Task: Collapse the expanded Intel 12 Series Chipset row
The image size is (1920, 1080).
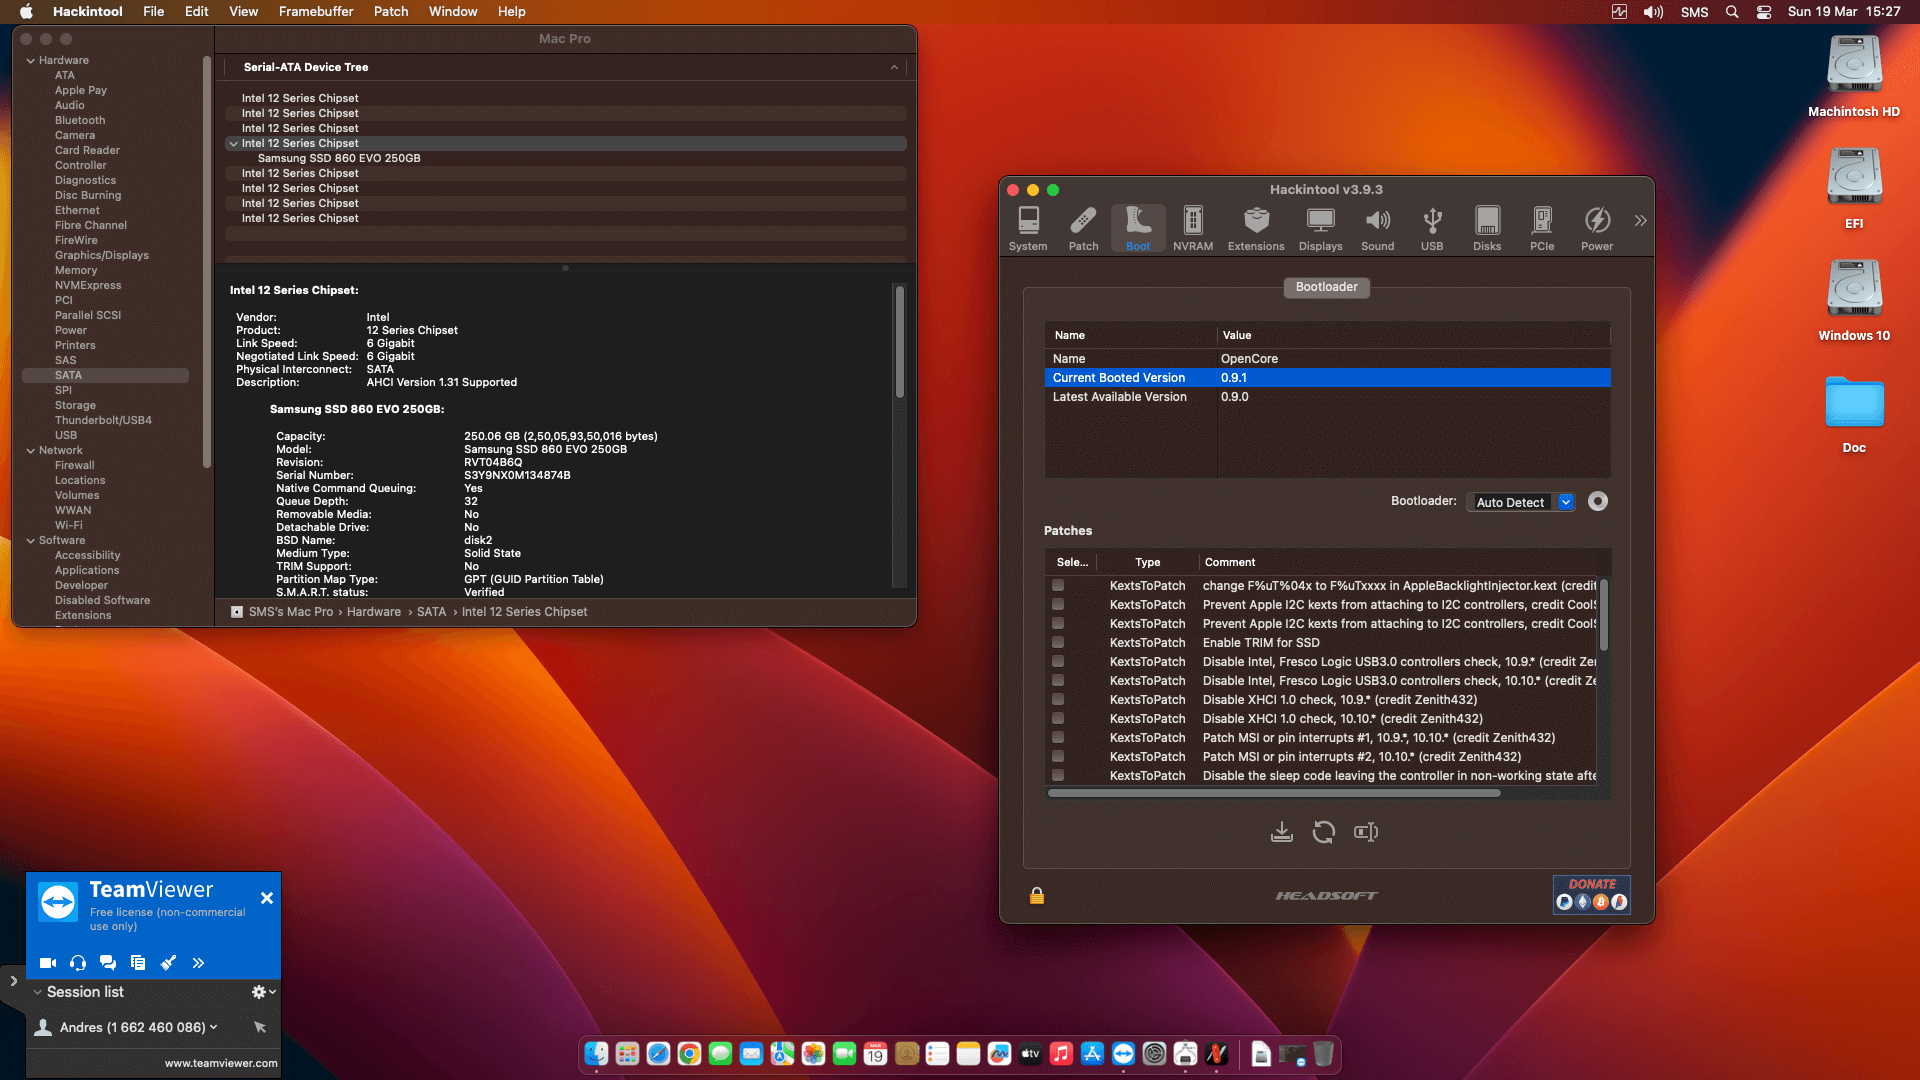Action: click(233, 144)
